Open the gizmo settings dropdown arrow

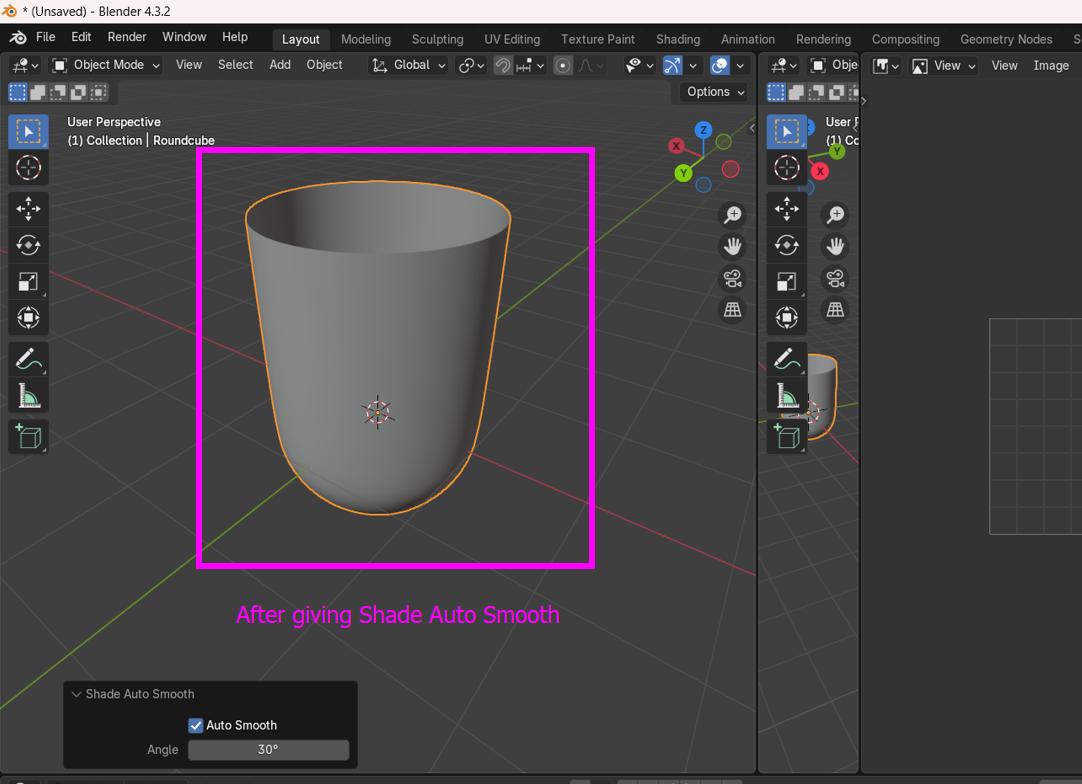[x=692, y=66]
